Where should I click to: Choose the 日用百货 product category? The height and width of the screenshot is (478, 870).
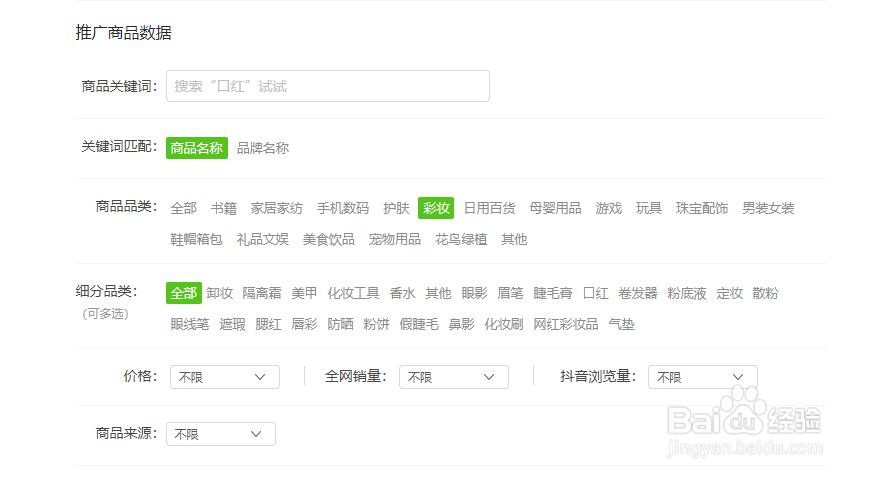click(489, 208)
